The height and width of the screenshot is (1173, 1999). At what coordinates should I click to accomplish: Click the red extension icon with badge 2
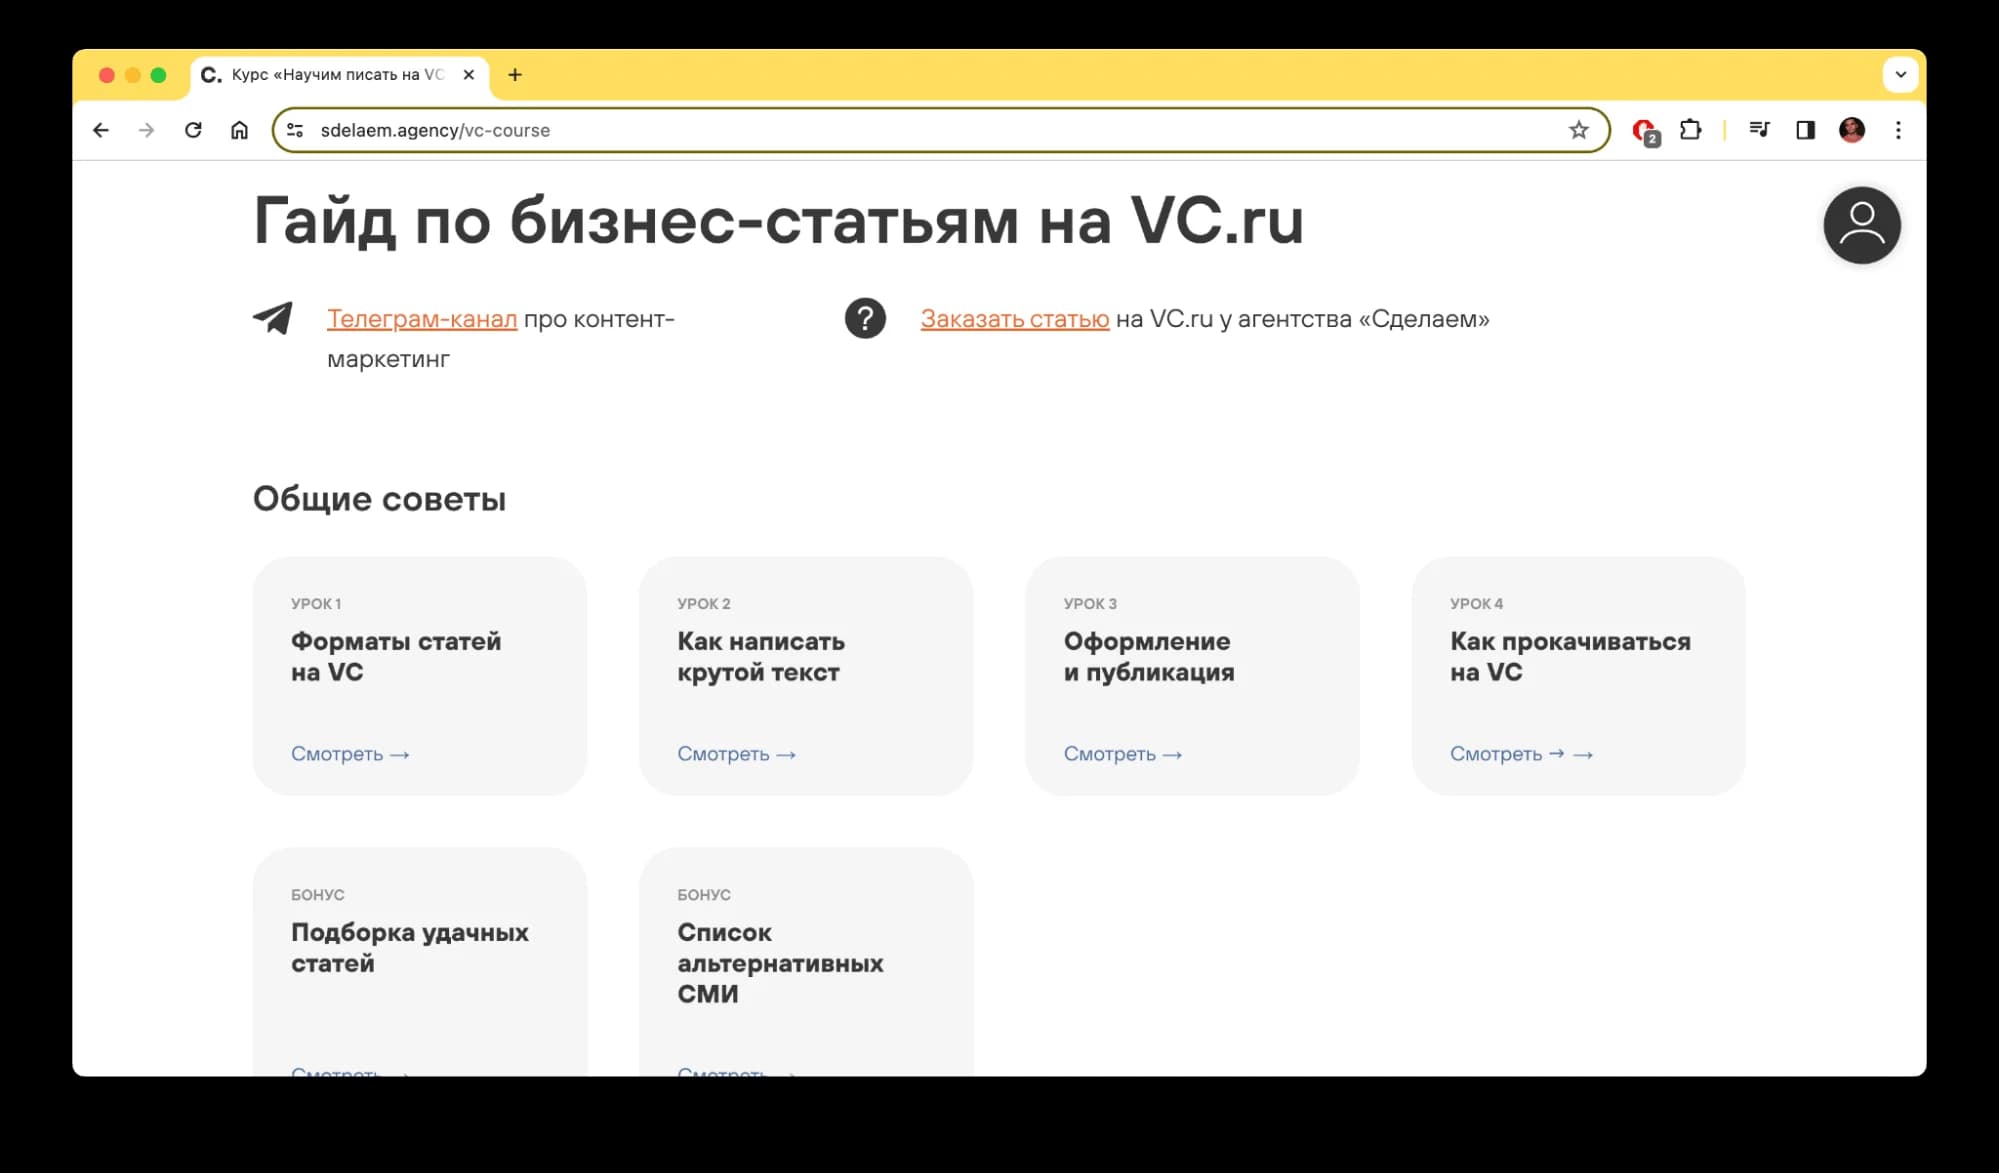pos(1643,130)
